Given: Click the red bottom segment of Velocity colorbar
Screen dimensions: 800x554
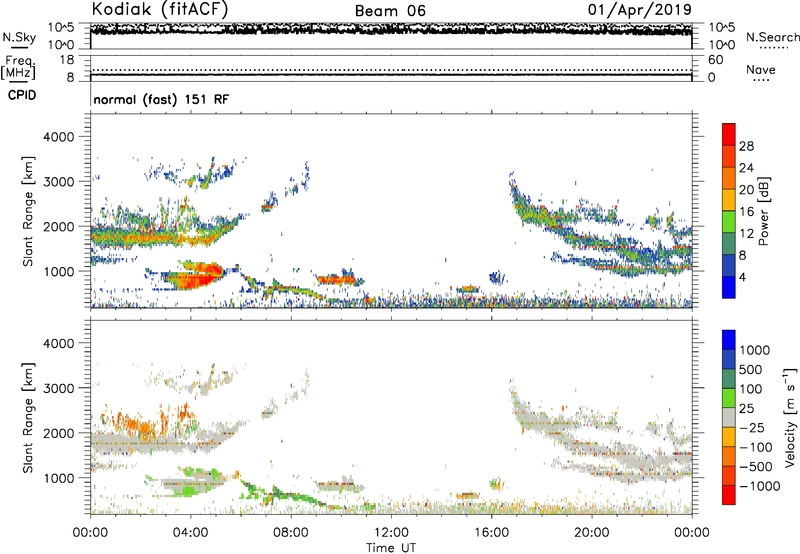Looking at the screenshot, I should pyautogui.click(x=729, y=495).
